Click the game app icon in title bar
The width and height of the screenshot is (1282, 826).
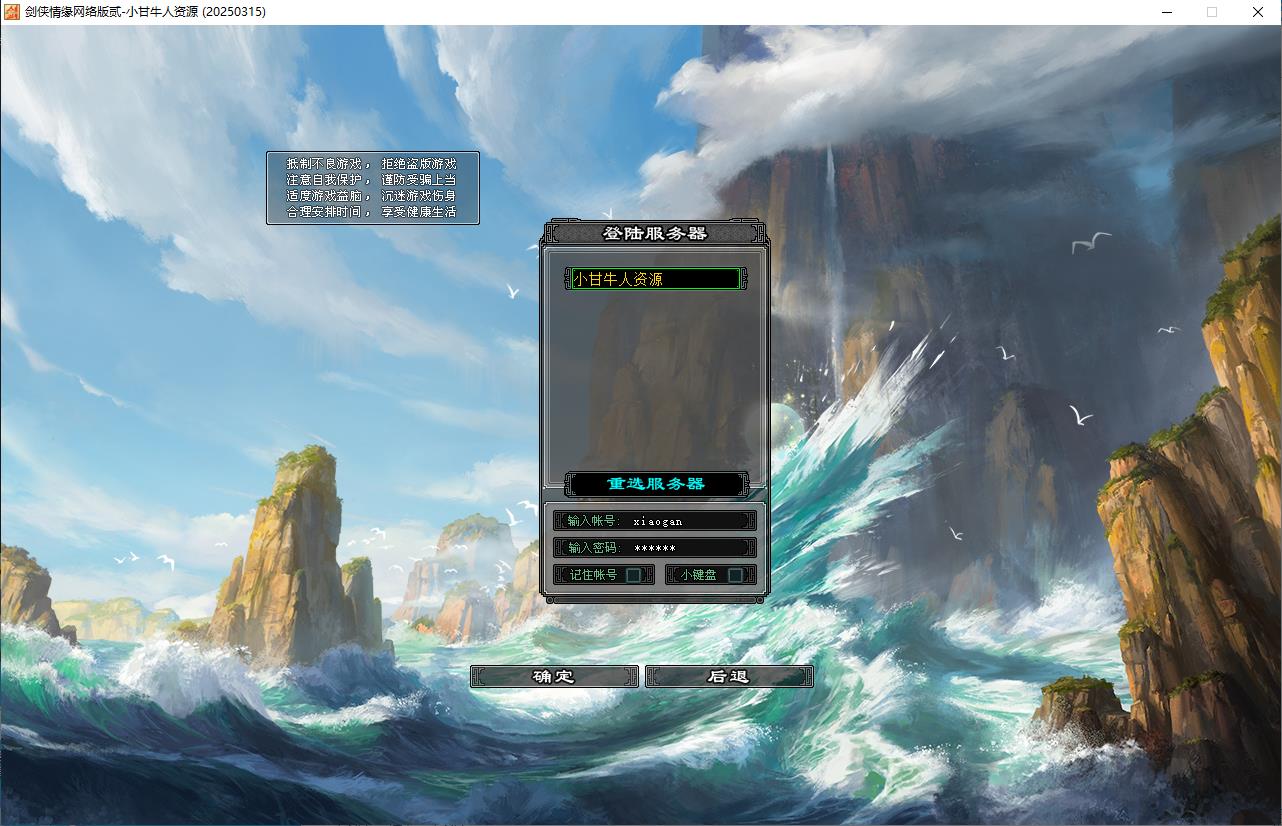(x=12, y=12)
